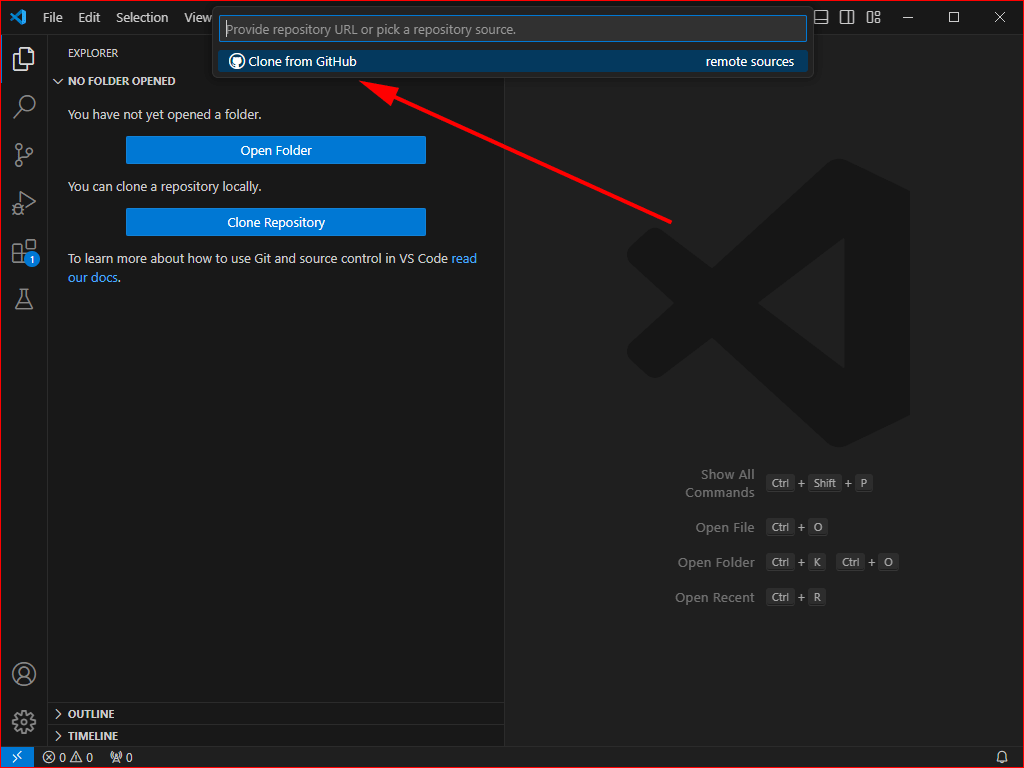
Task: Open the Manage gear icon
Action: (x=24, y=722)
